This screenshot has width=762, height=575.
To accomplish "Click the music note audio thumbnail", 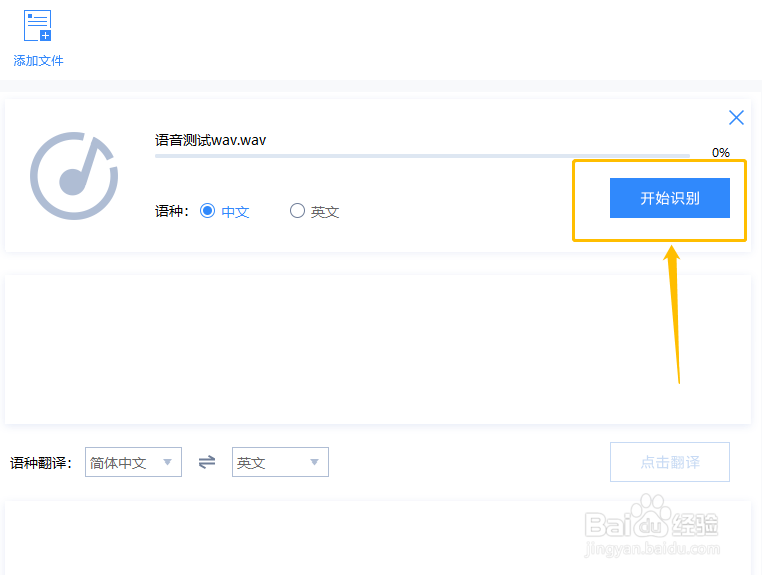I will (74, 175).
